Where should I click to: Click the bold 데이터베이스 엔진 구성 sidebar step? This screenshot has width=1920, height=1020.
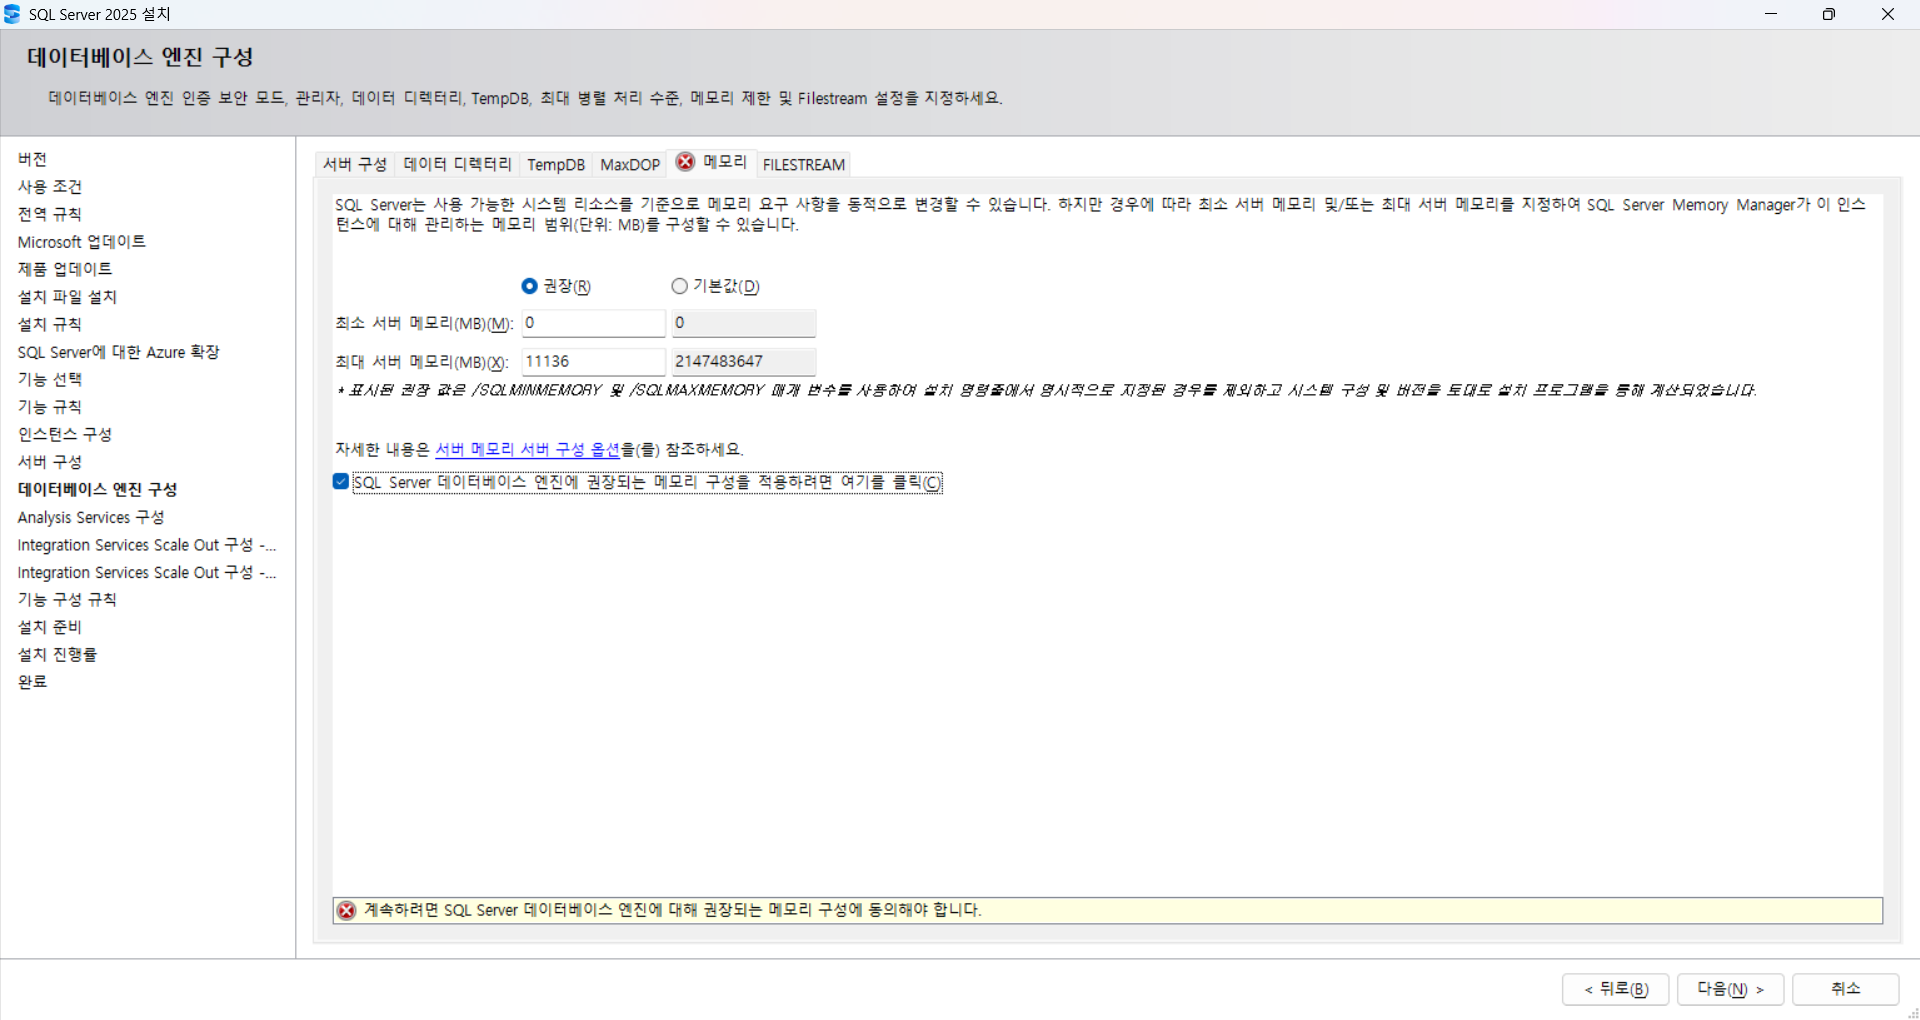97,489
